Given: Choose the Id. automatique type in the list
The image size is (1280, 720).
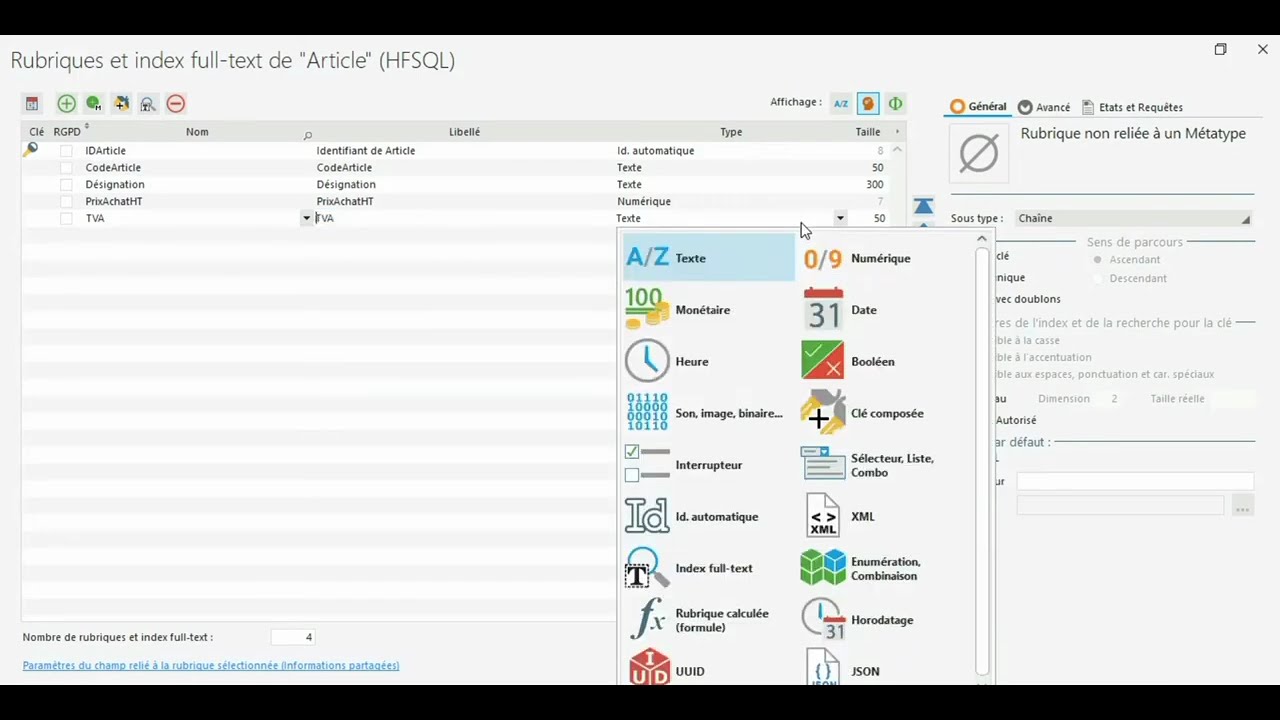Looking at the screenshot, I should [708, 516].
